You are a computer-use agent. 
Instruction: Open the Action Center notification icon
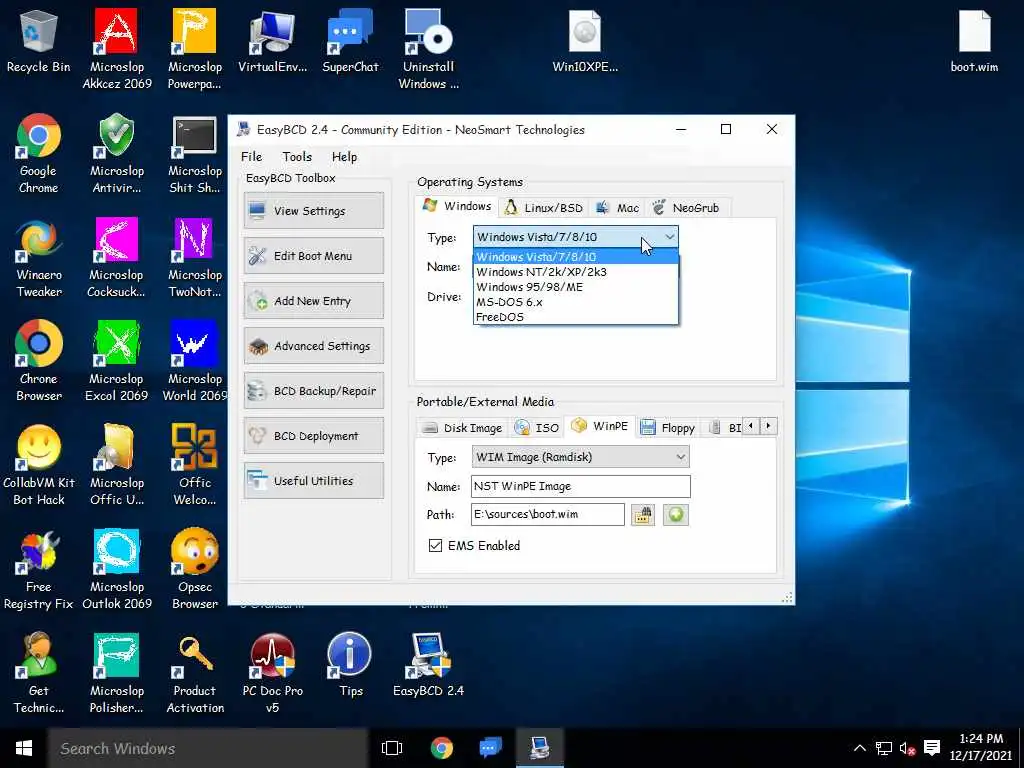(x=932, y=748)
